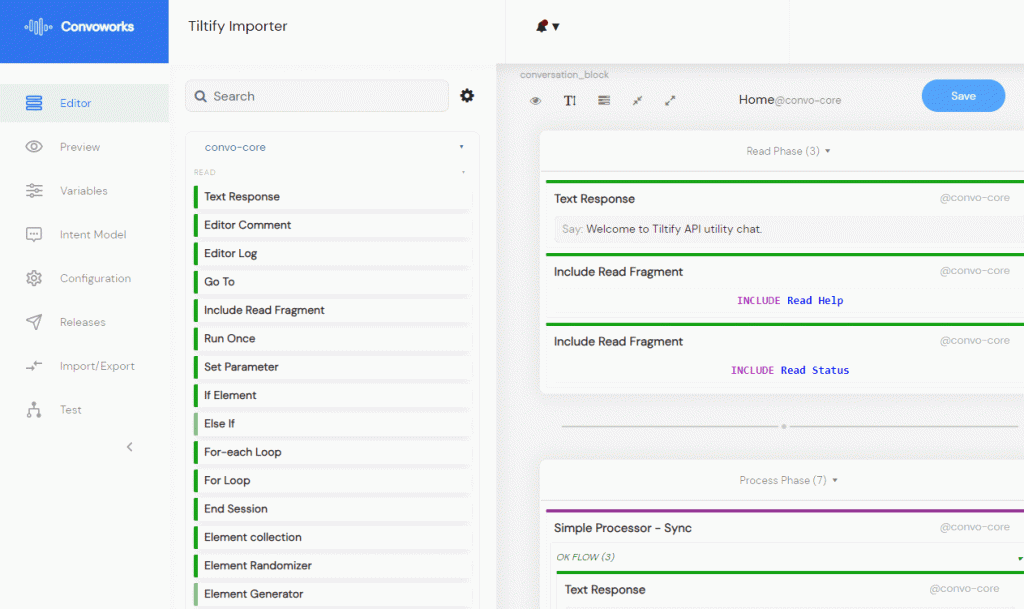1024x609 pixels.
Task: Select Run Once component
Action: [x=333, y=339]
